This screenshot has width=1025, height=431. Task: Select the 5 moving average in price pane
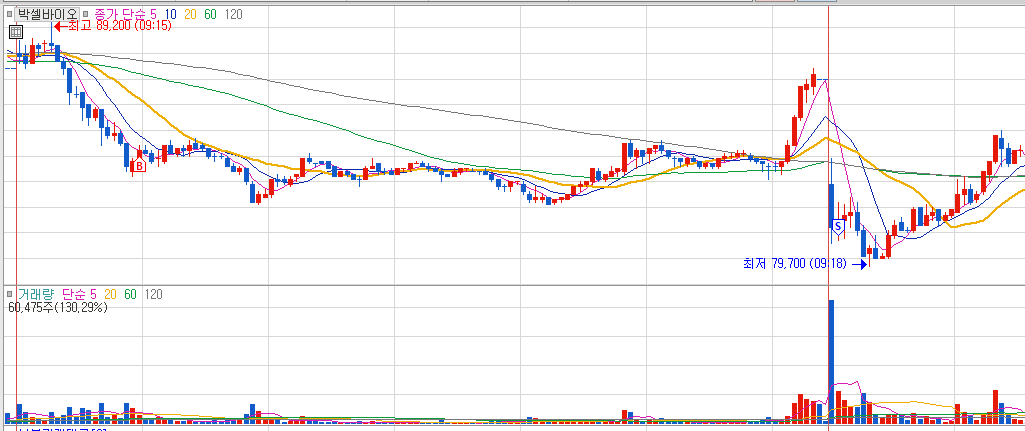coord(154,13)
